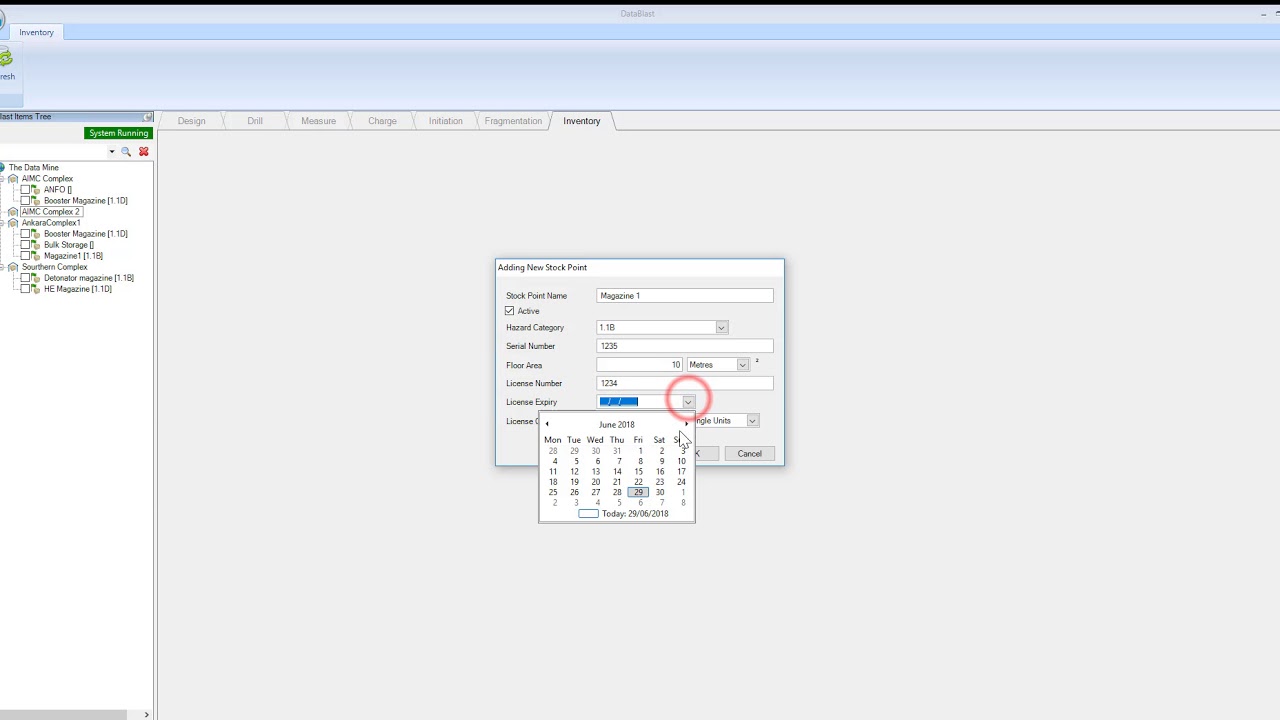Click the flag icon beside Magazine1 [1.1B]
Screen dimensions: 1280x720
(36, 256)
